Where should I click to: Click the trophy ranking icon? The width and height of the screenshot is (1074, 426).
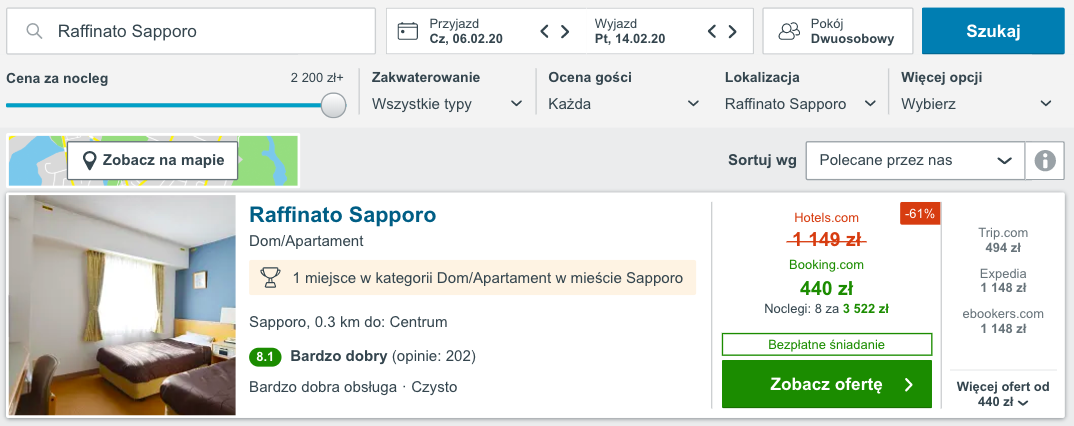click(x=270, y=277)
